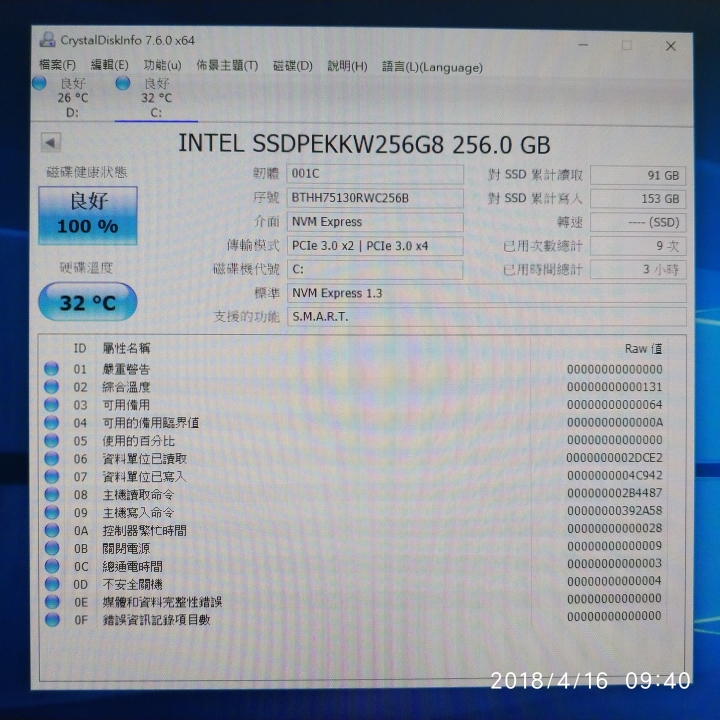Click the status icon for attribute 09 主機寫入命令

52,512
